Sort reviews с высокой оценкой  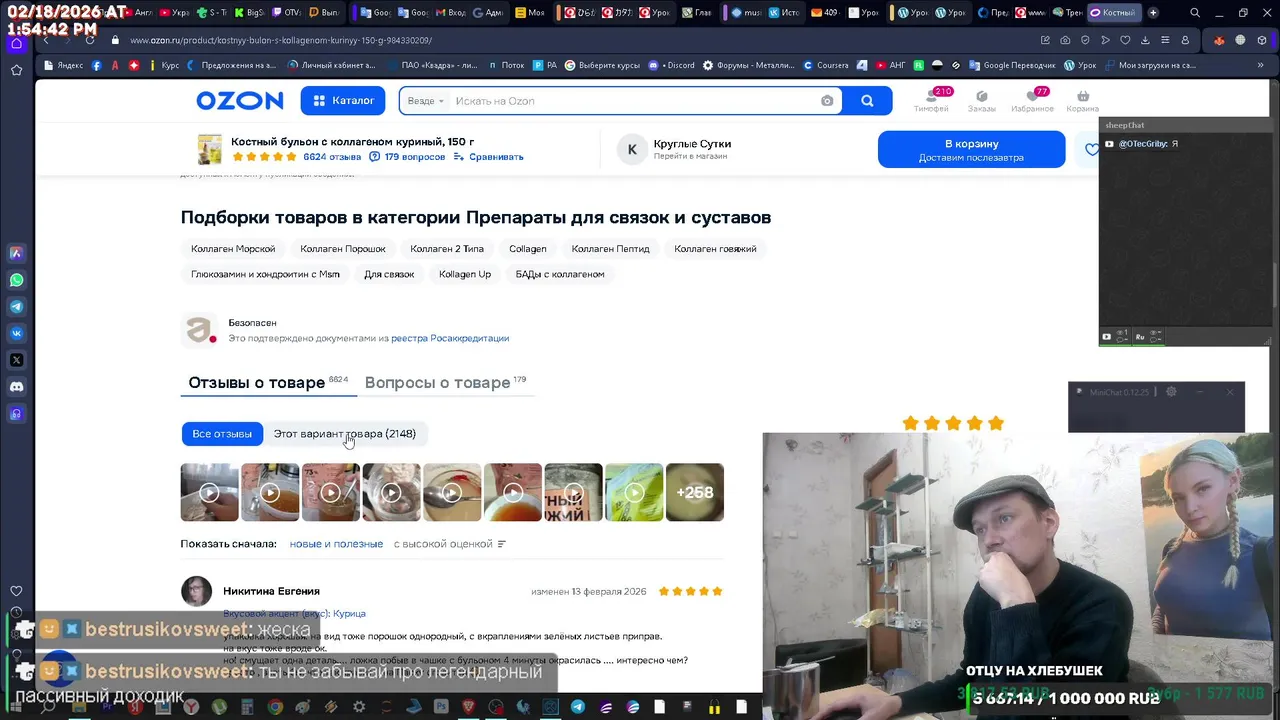[443, 544]
